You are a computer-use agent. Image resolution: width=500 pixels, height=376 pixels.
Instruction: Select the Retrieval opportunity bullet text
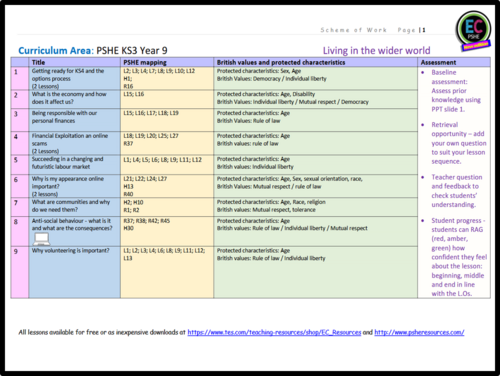tap(459, 143)
